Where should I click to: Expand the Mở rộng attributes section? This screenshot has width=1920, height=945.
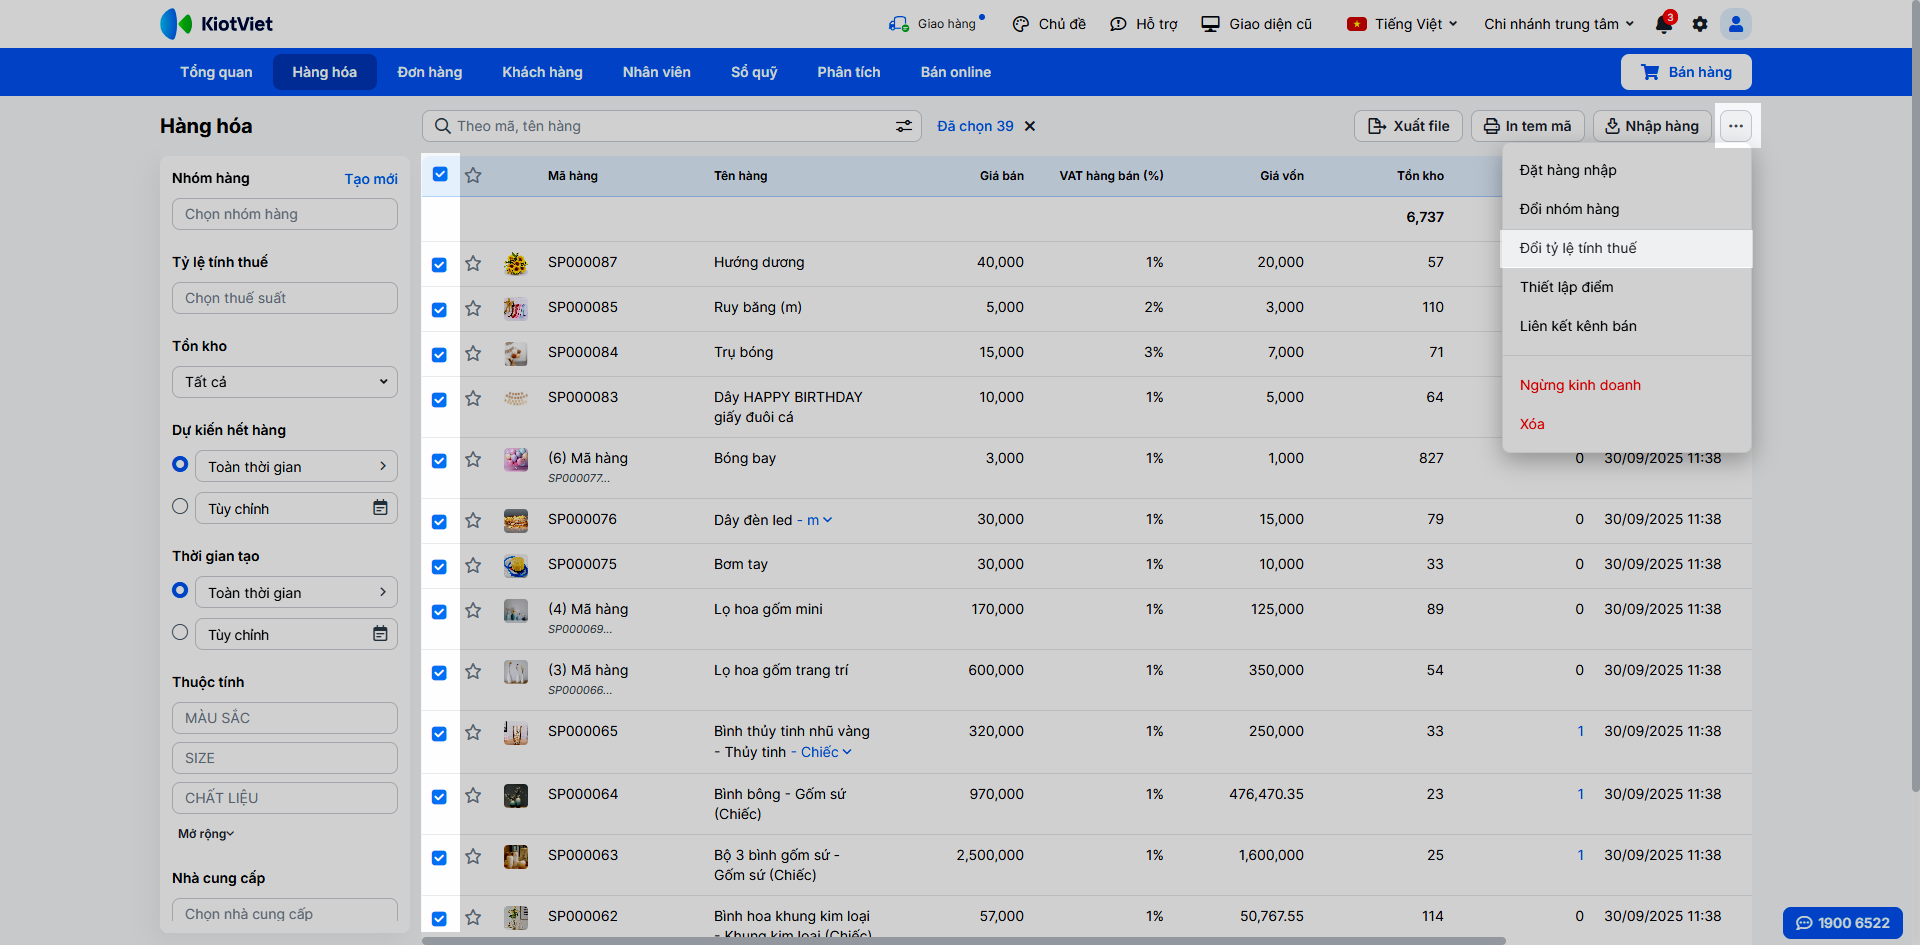[x=206, y=834]
